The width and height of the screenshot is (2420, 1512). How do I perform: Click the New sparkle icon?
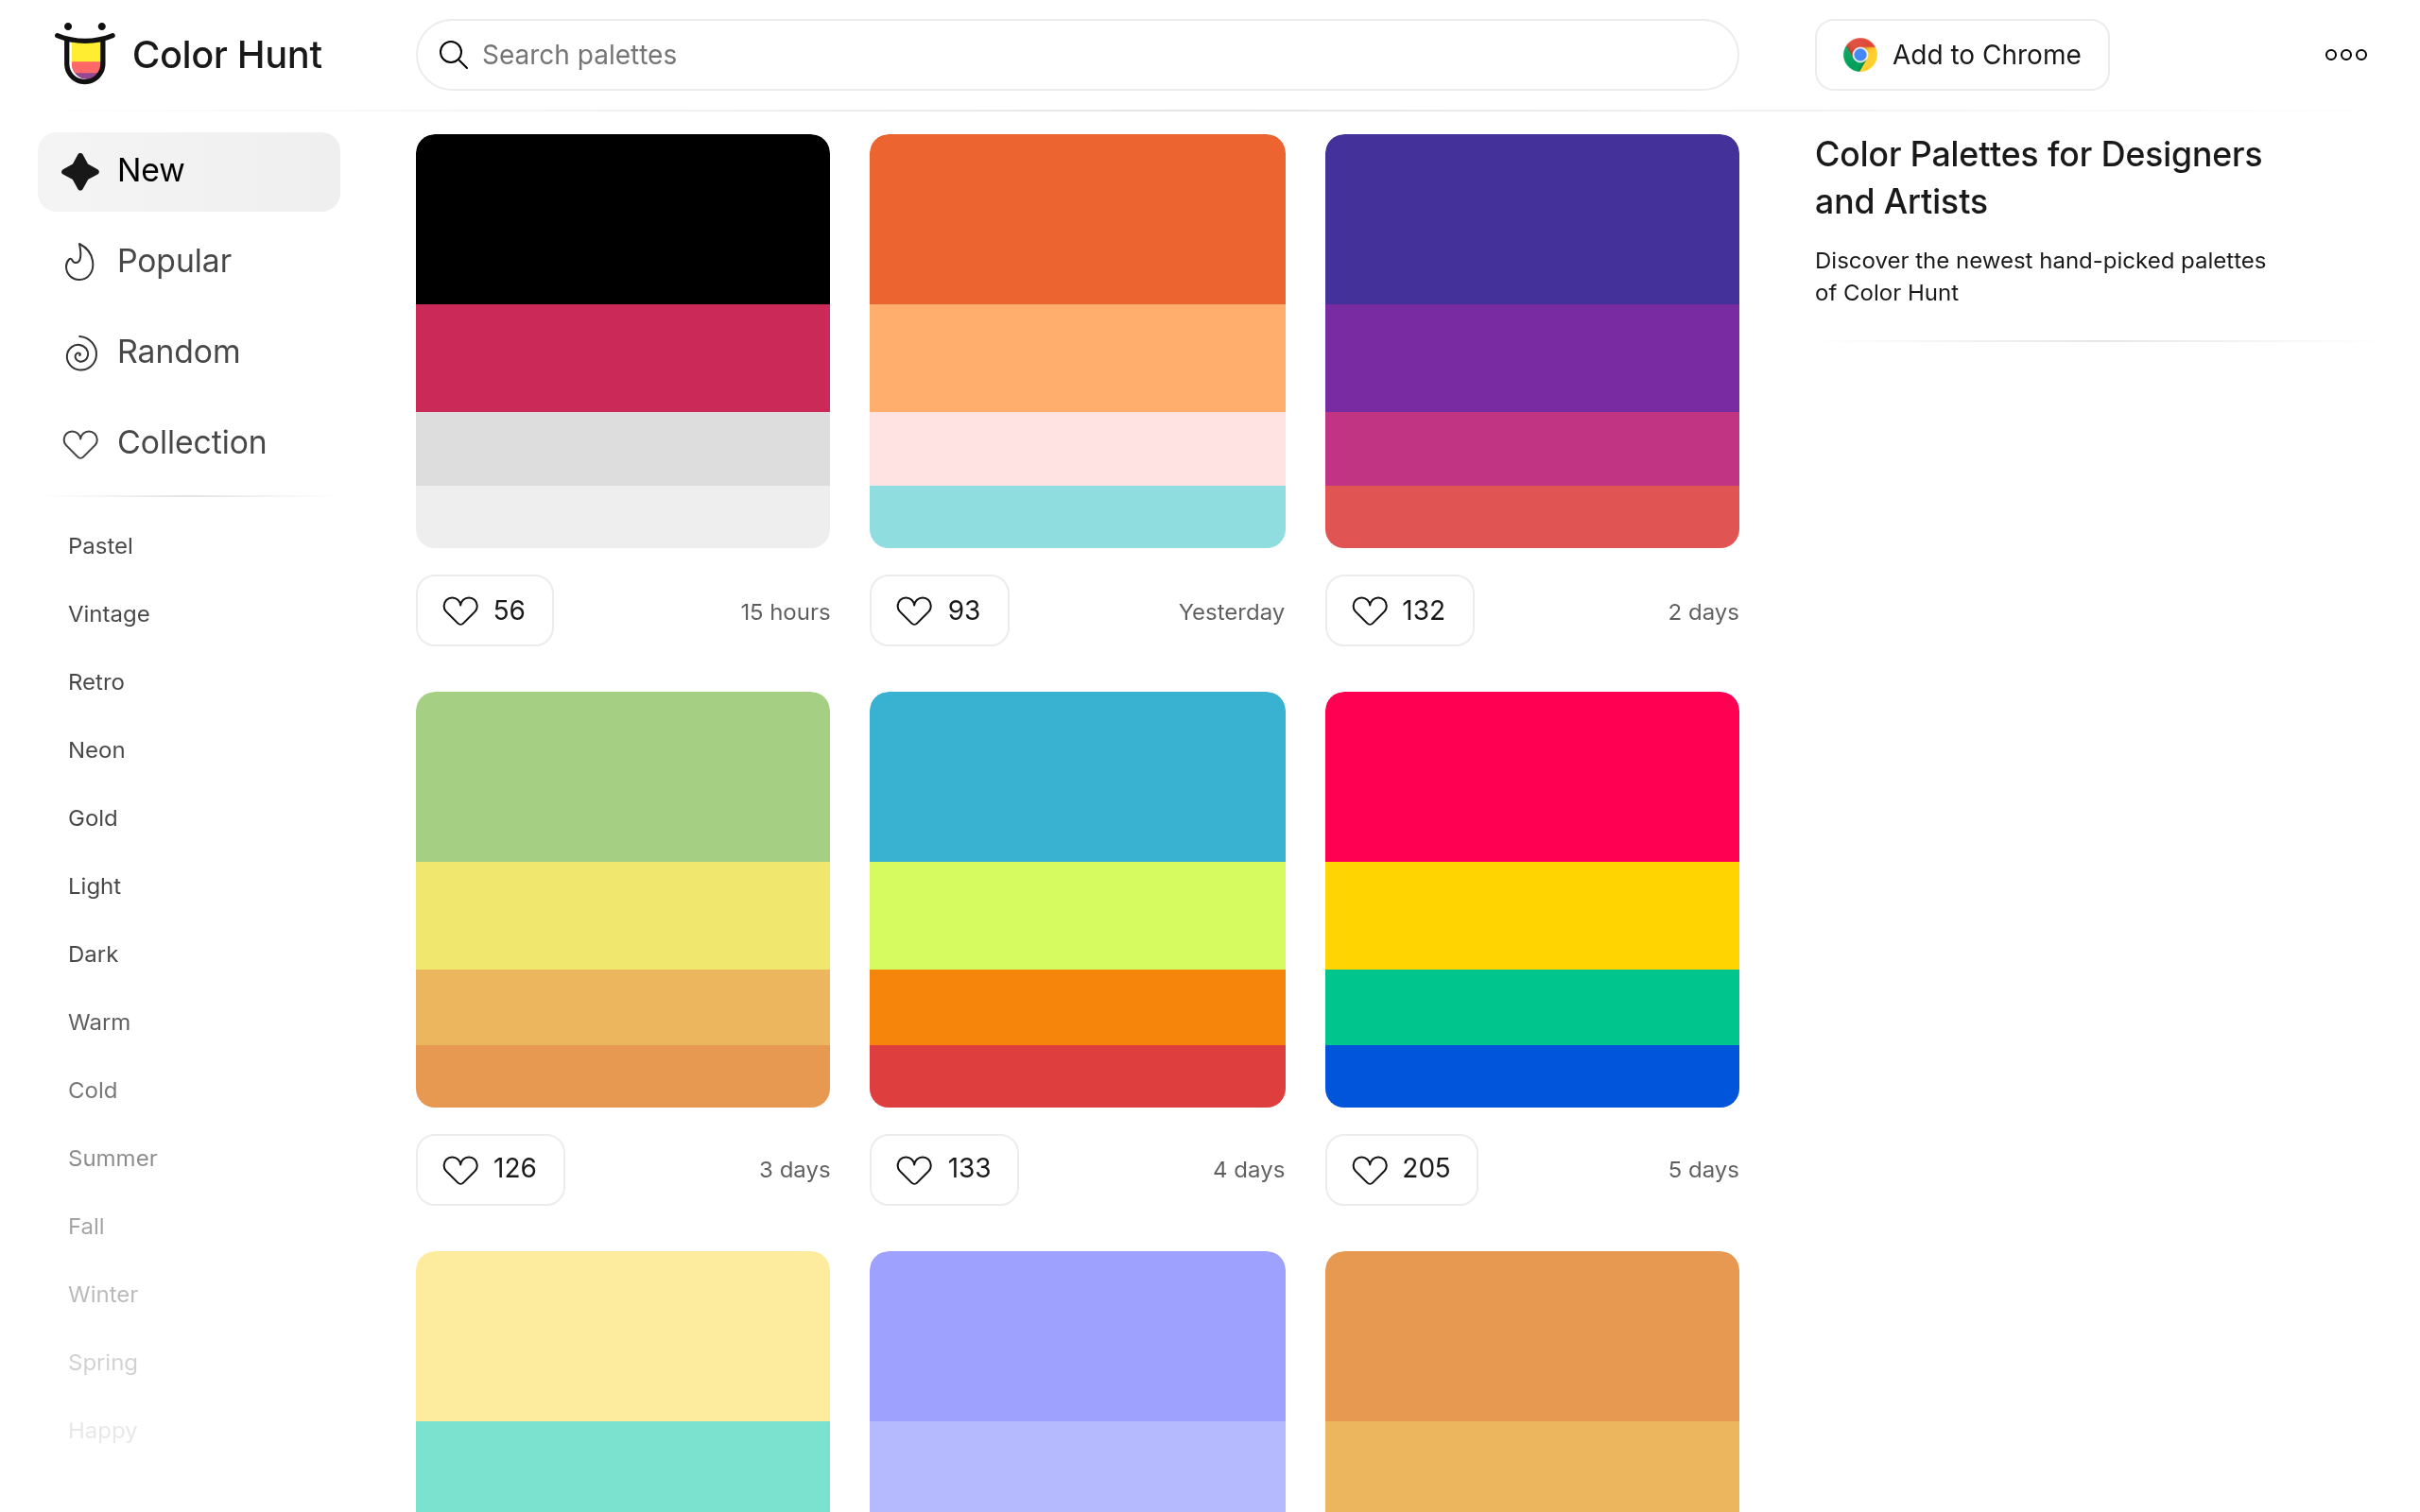(x=80, y=171)
